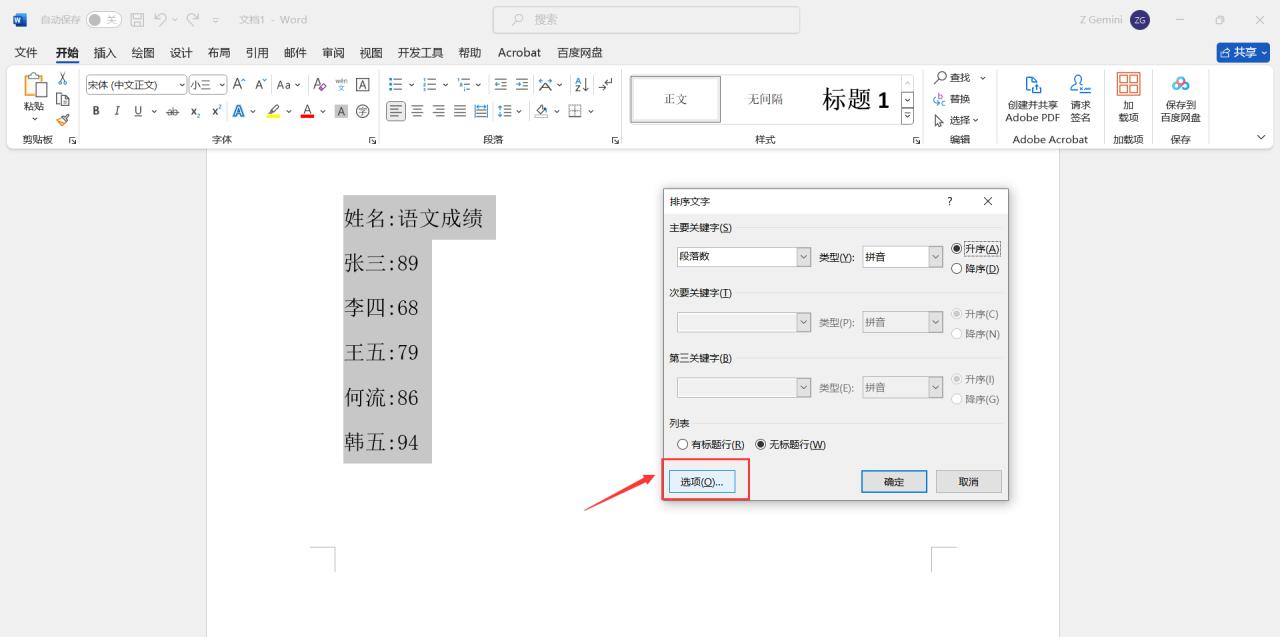Open the 选择 select dropdown

coord(956,120)
